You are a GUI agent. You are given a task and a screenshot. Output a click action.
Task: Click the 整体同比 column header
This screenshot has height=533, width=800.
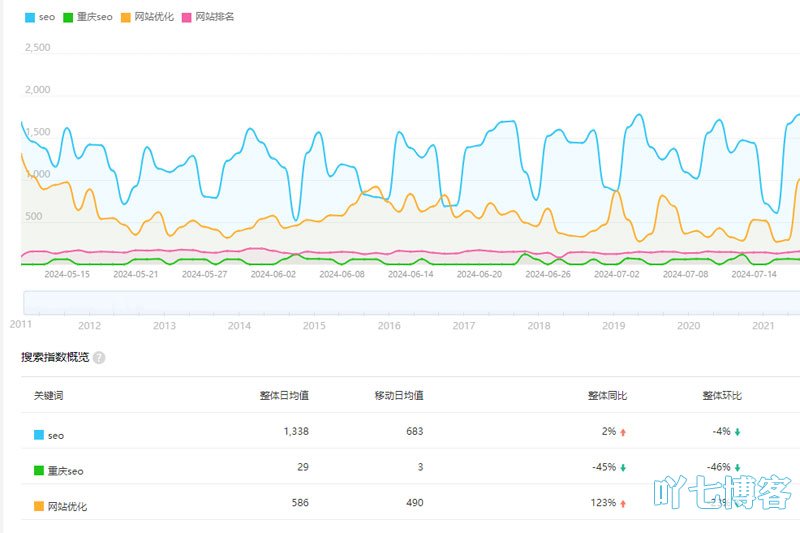tap(607, 395)
